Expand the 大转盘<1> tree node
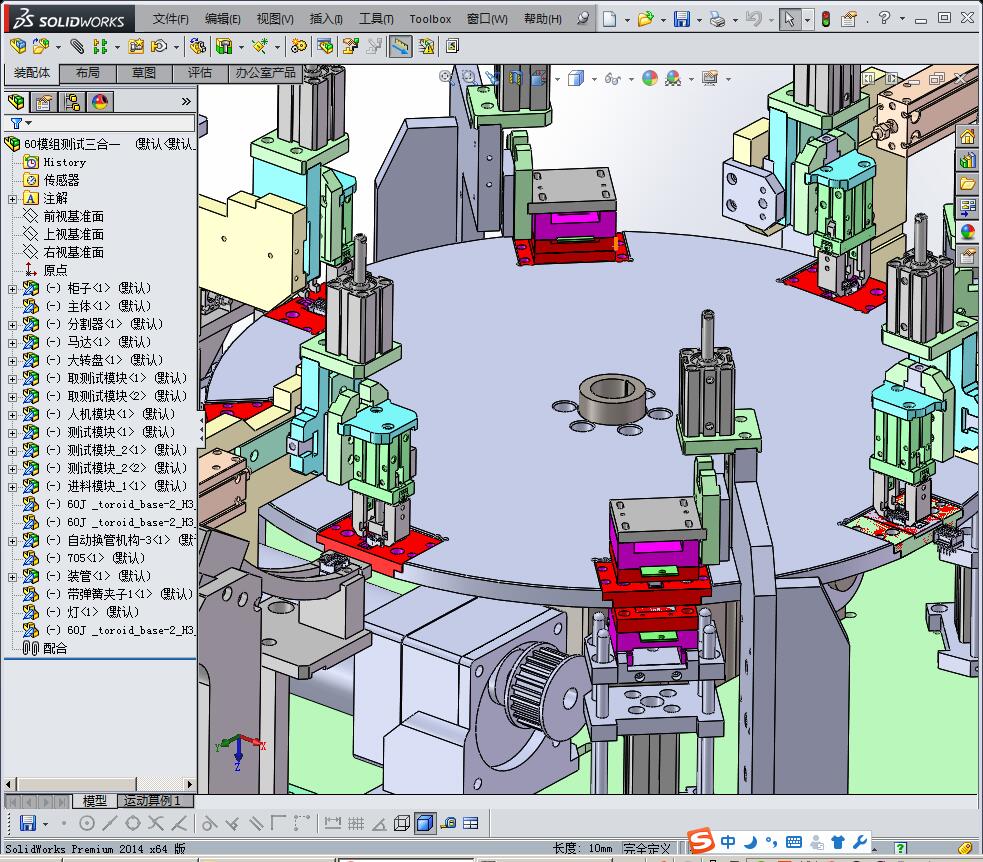Image resolution: width=983 pixels, height=862 pixels. tap(12, 361)
